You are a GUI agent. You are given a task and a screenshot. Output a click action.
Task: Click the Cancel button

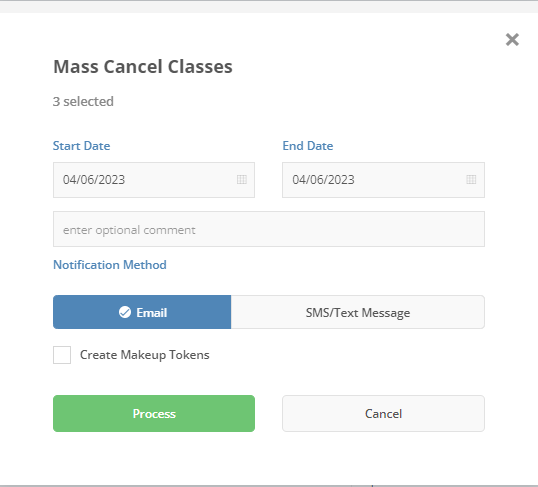click(x=383, y=414)
